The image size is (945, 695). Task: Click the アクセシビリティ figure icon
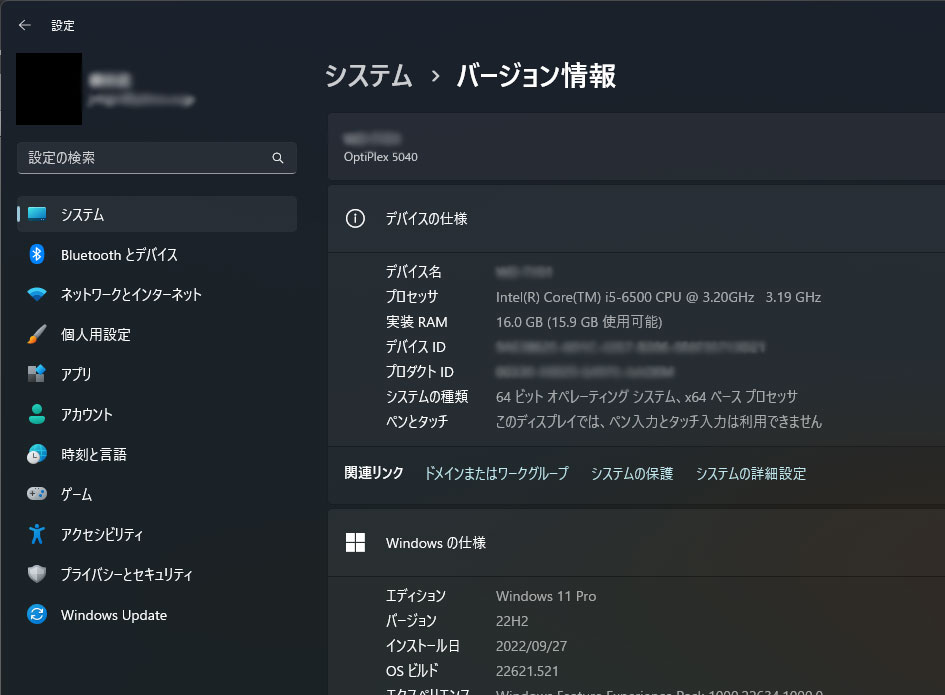tap(37, 534)
